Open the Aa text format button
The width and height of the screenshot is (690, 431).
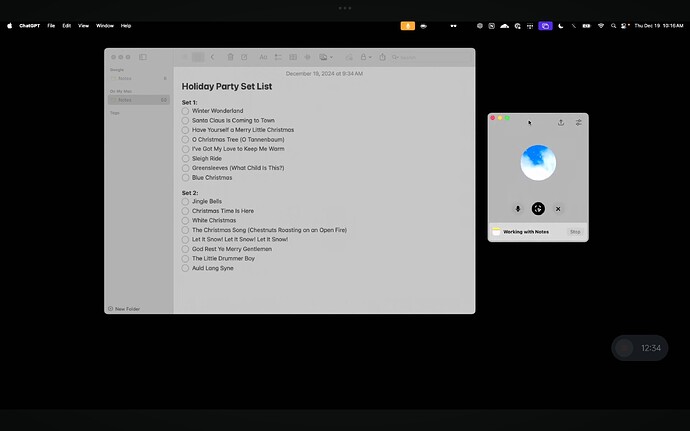[x=263, y=57]
